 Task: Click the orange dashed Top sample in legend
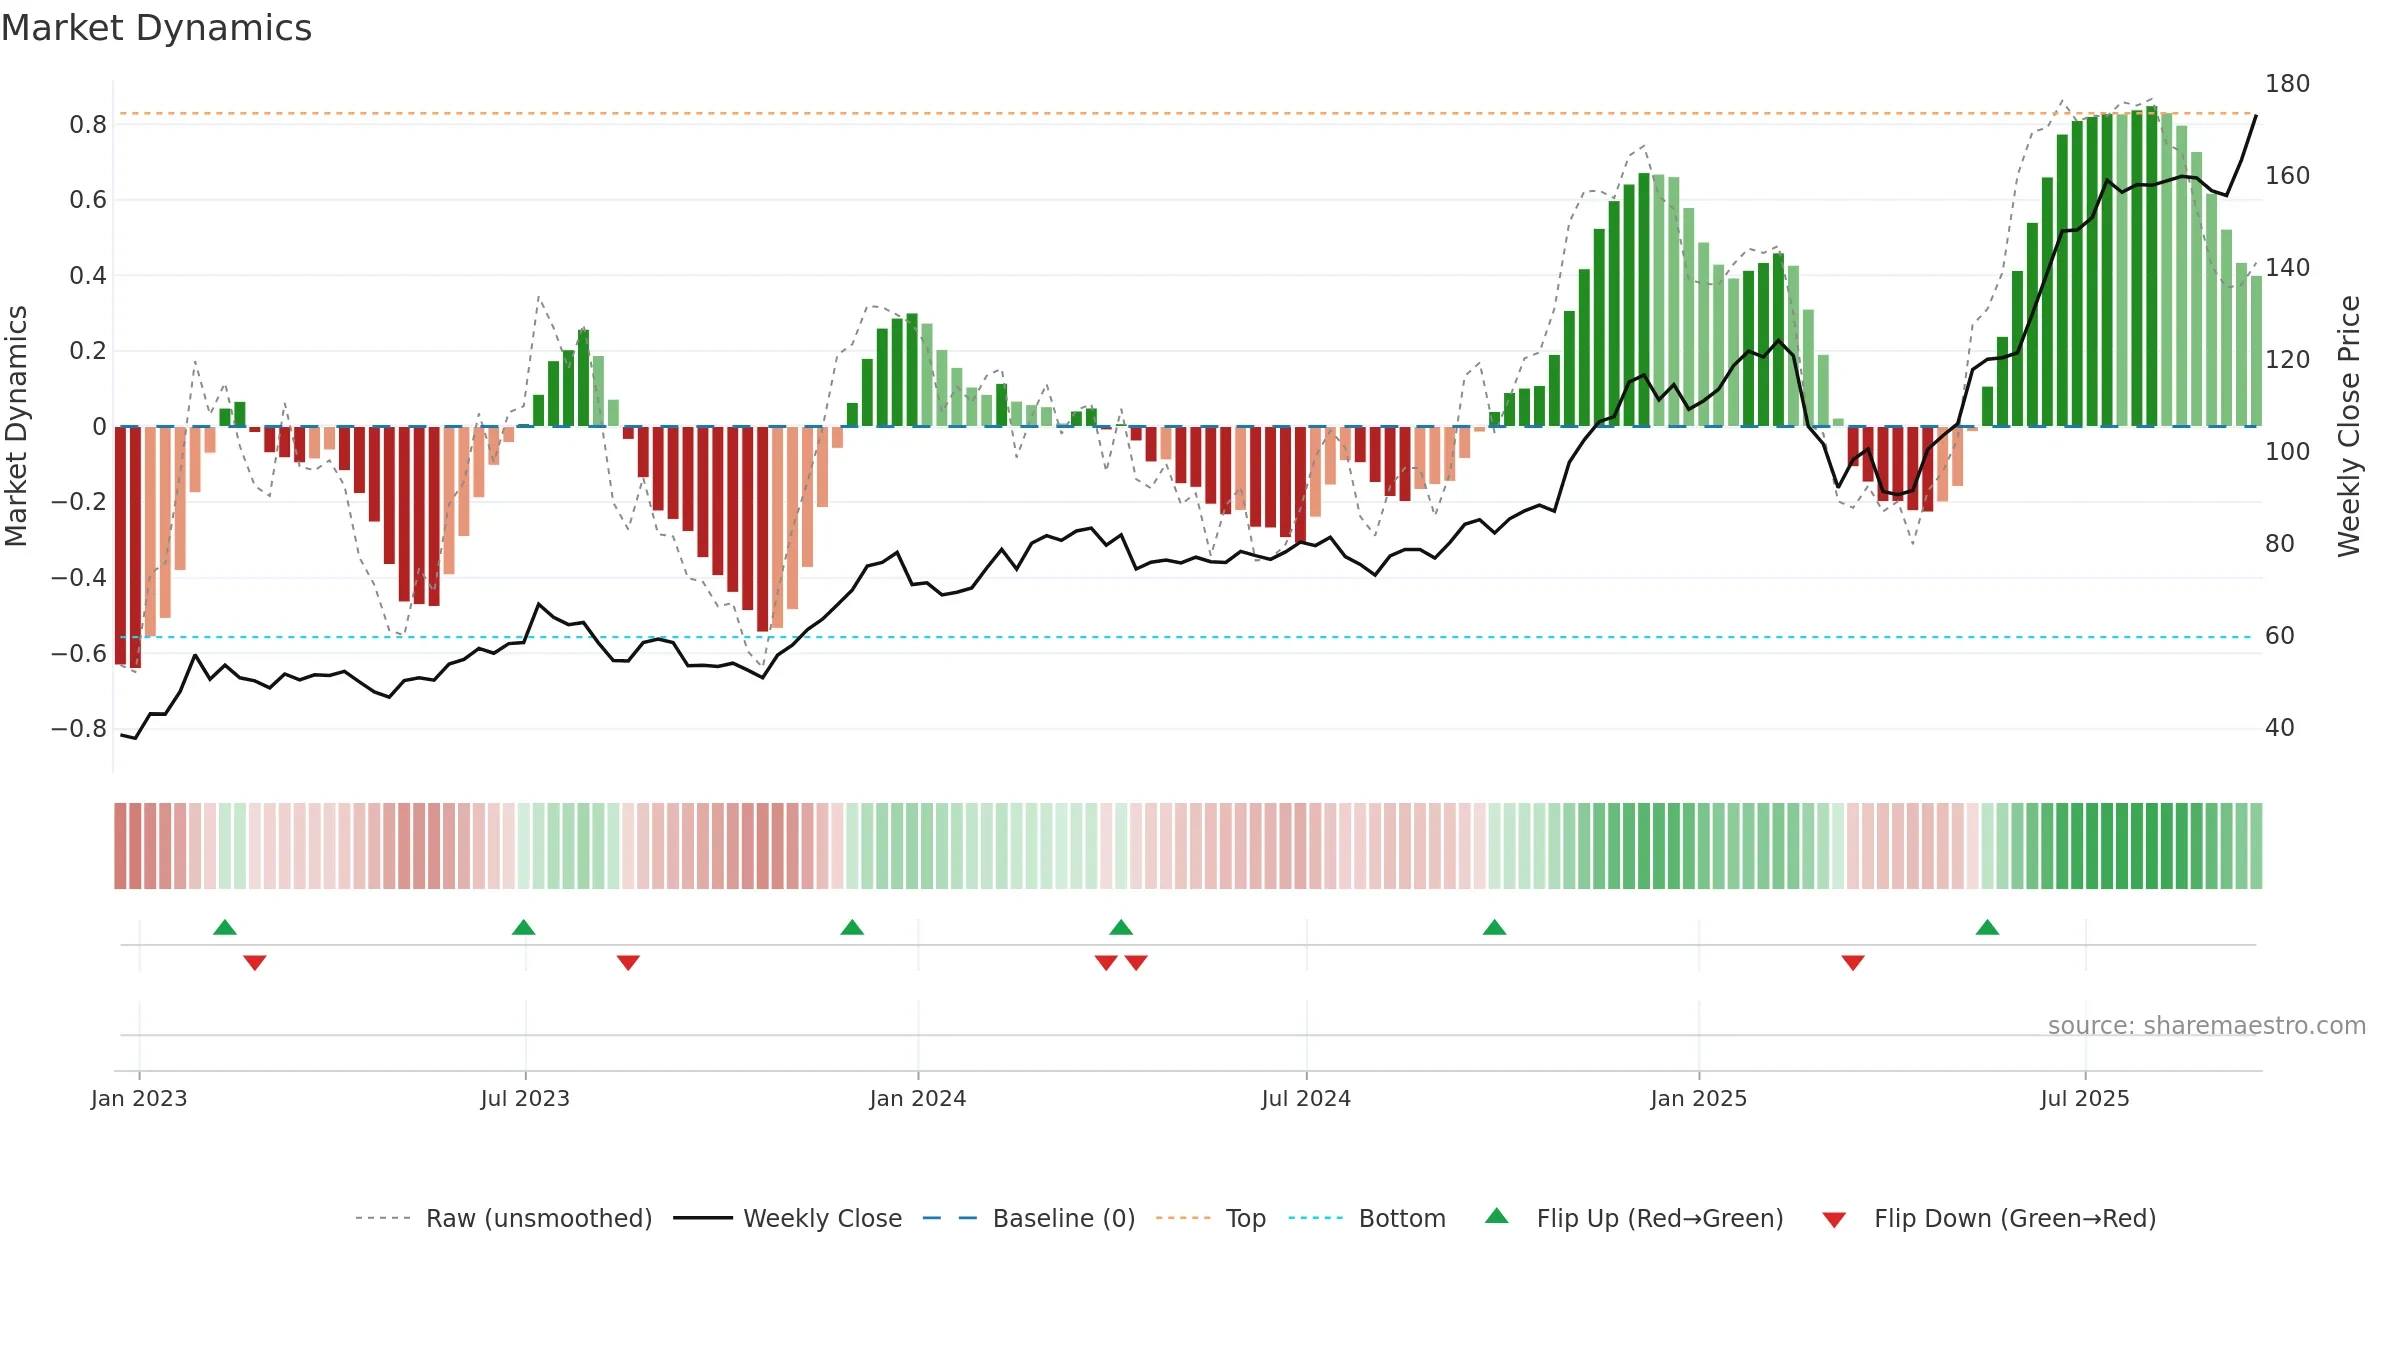(1183, 1218)
